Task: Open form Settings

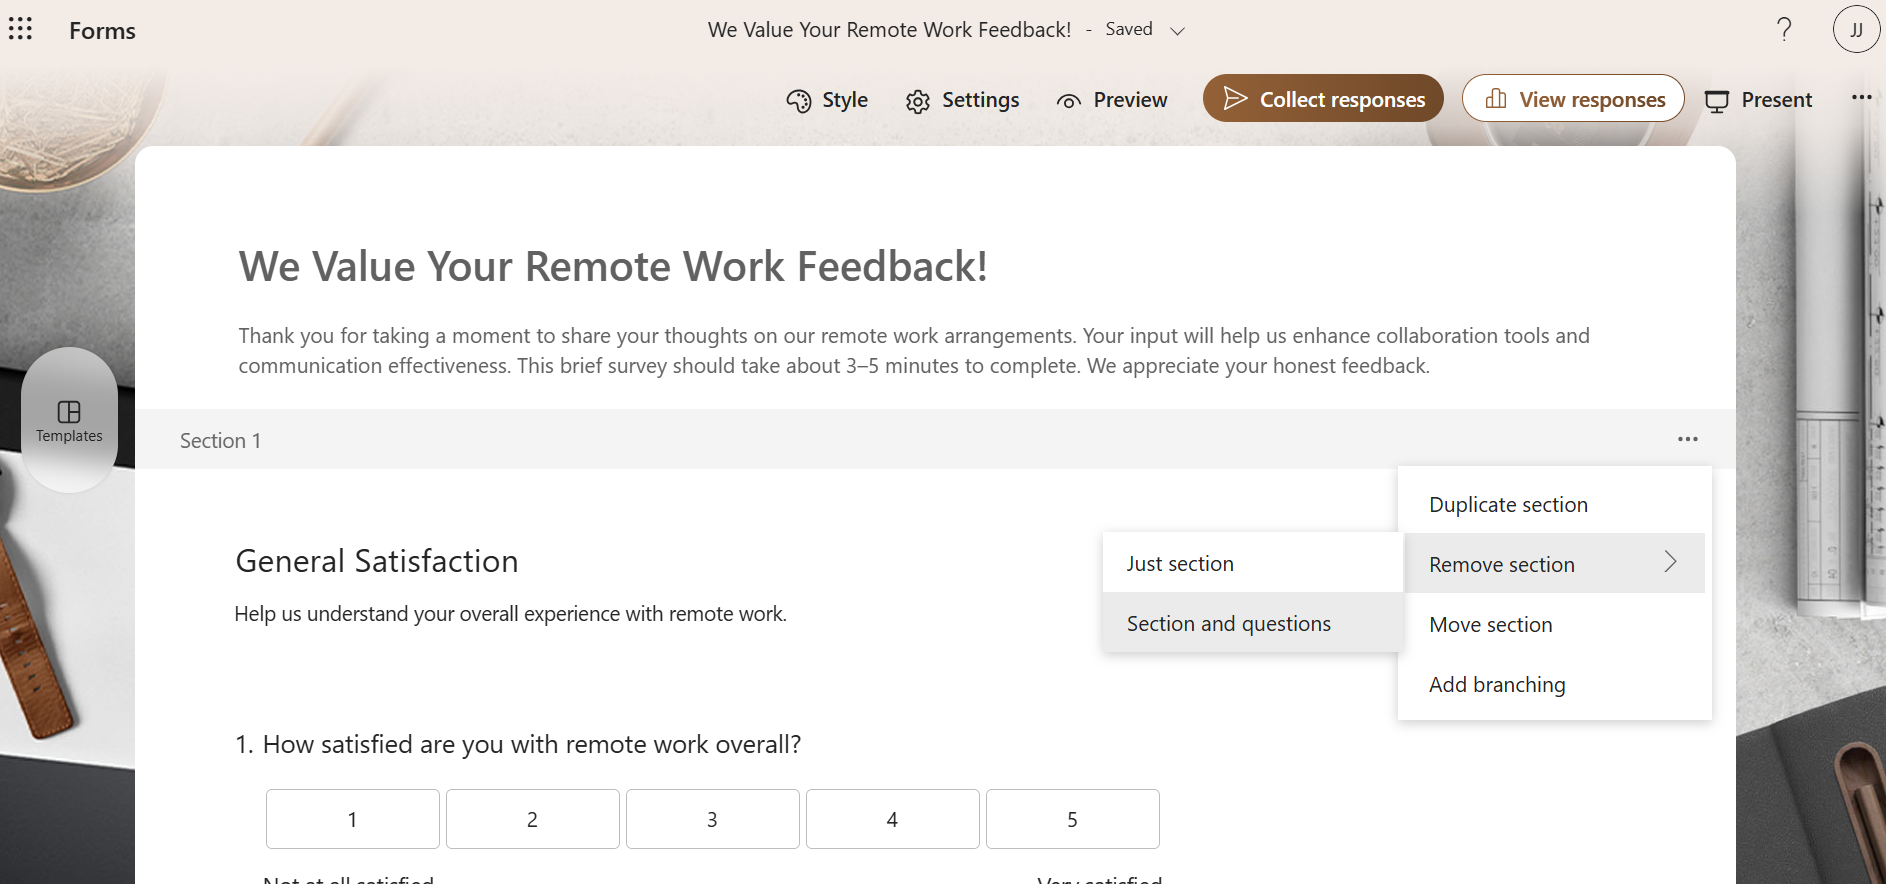Action: 962,100
